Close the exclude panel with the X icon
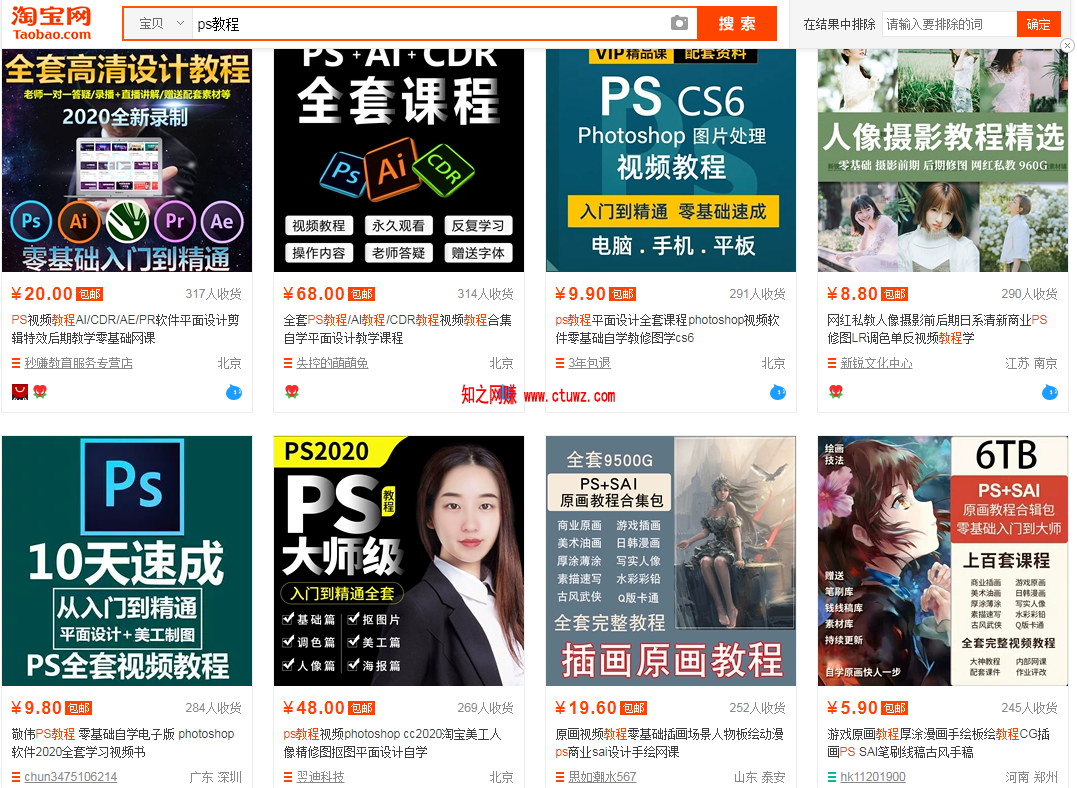 tap(1067, 45)
